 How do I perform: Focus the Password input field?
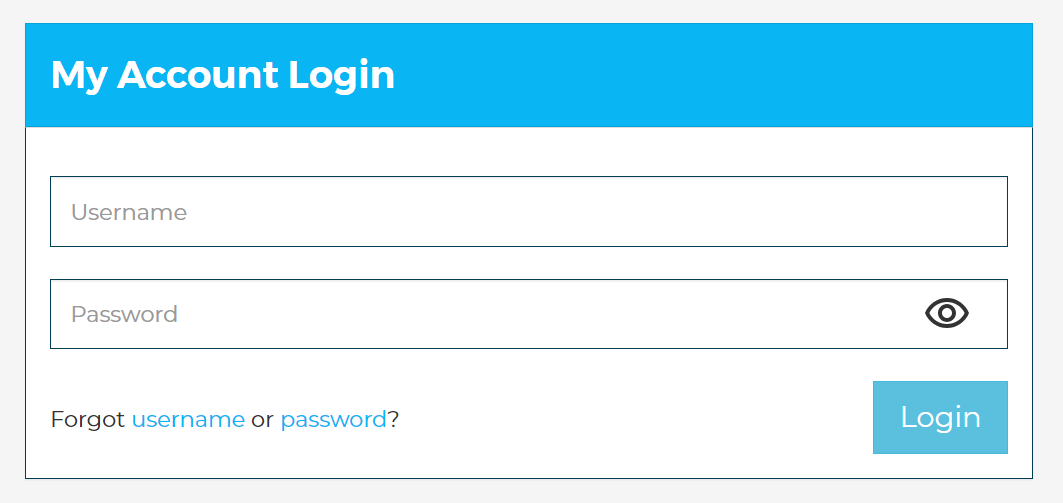pyautogui.click(x=529, y=314)
